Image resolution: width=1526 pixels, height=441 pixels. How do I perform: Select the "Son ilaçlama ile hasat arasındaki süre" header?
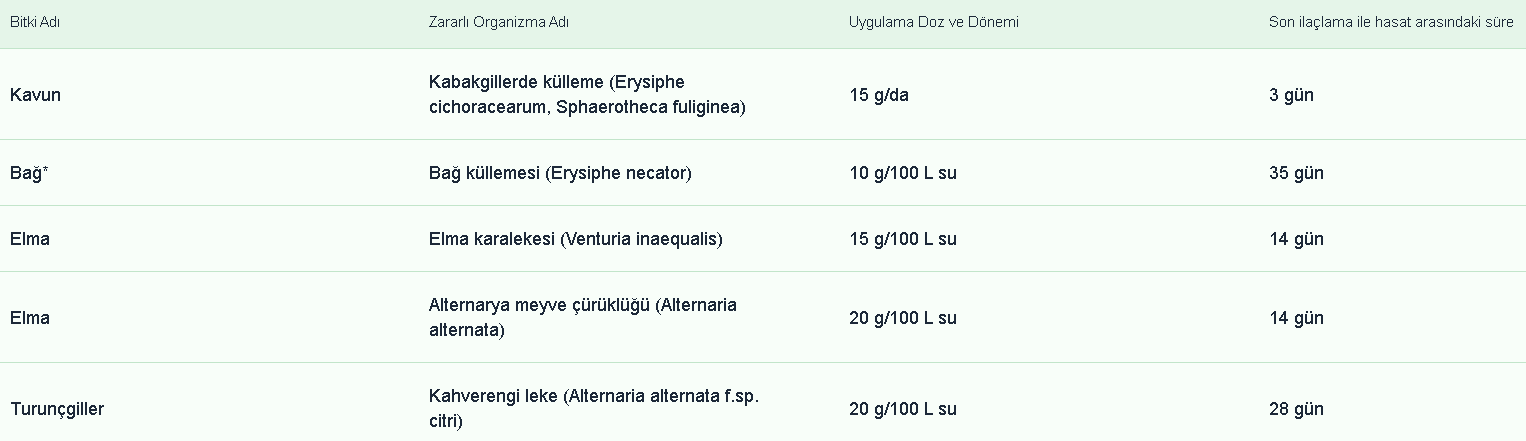click(1390, 22)
